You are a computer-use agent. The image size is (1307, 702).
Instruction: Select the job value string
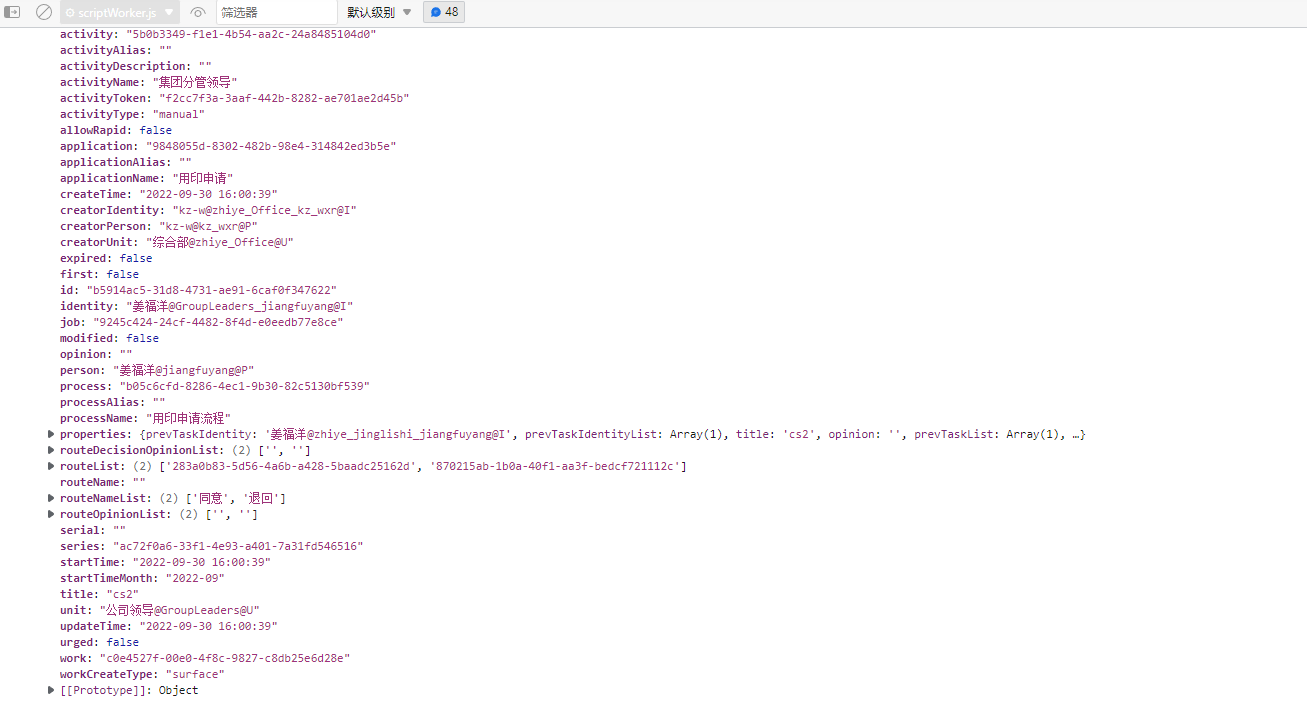218,322
